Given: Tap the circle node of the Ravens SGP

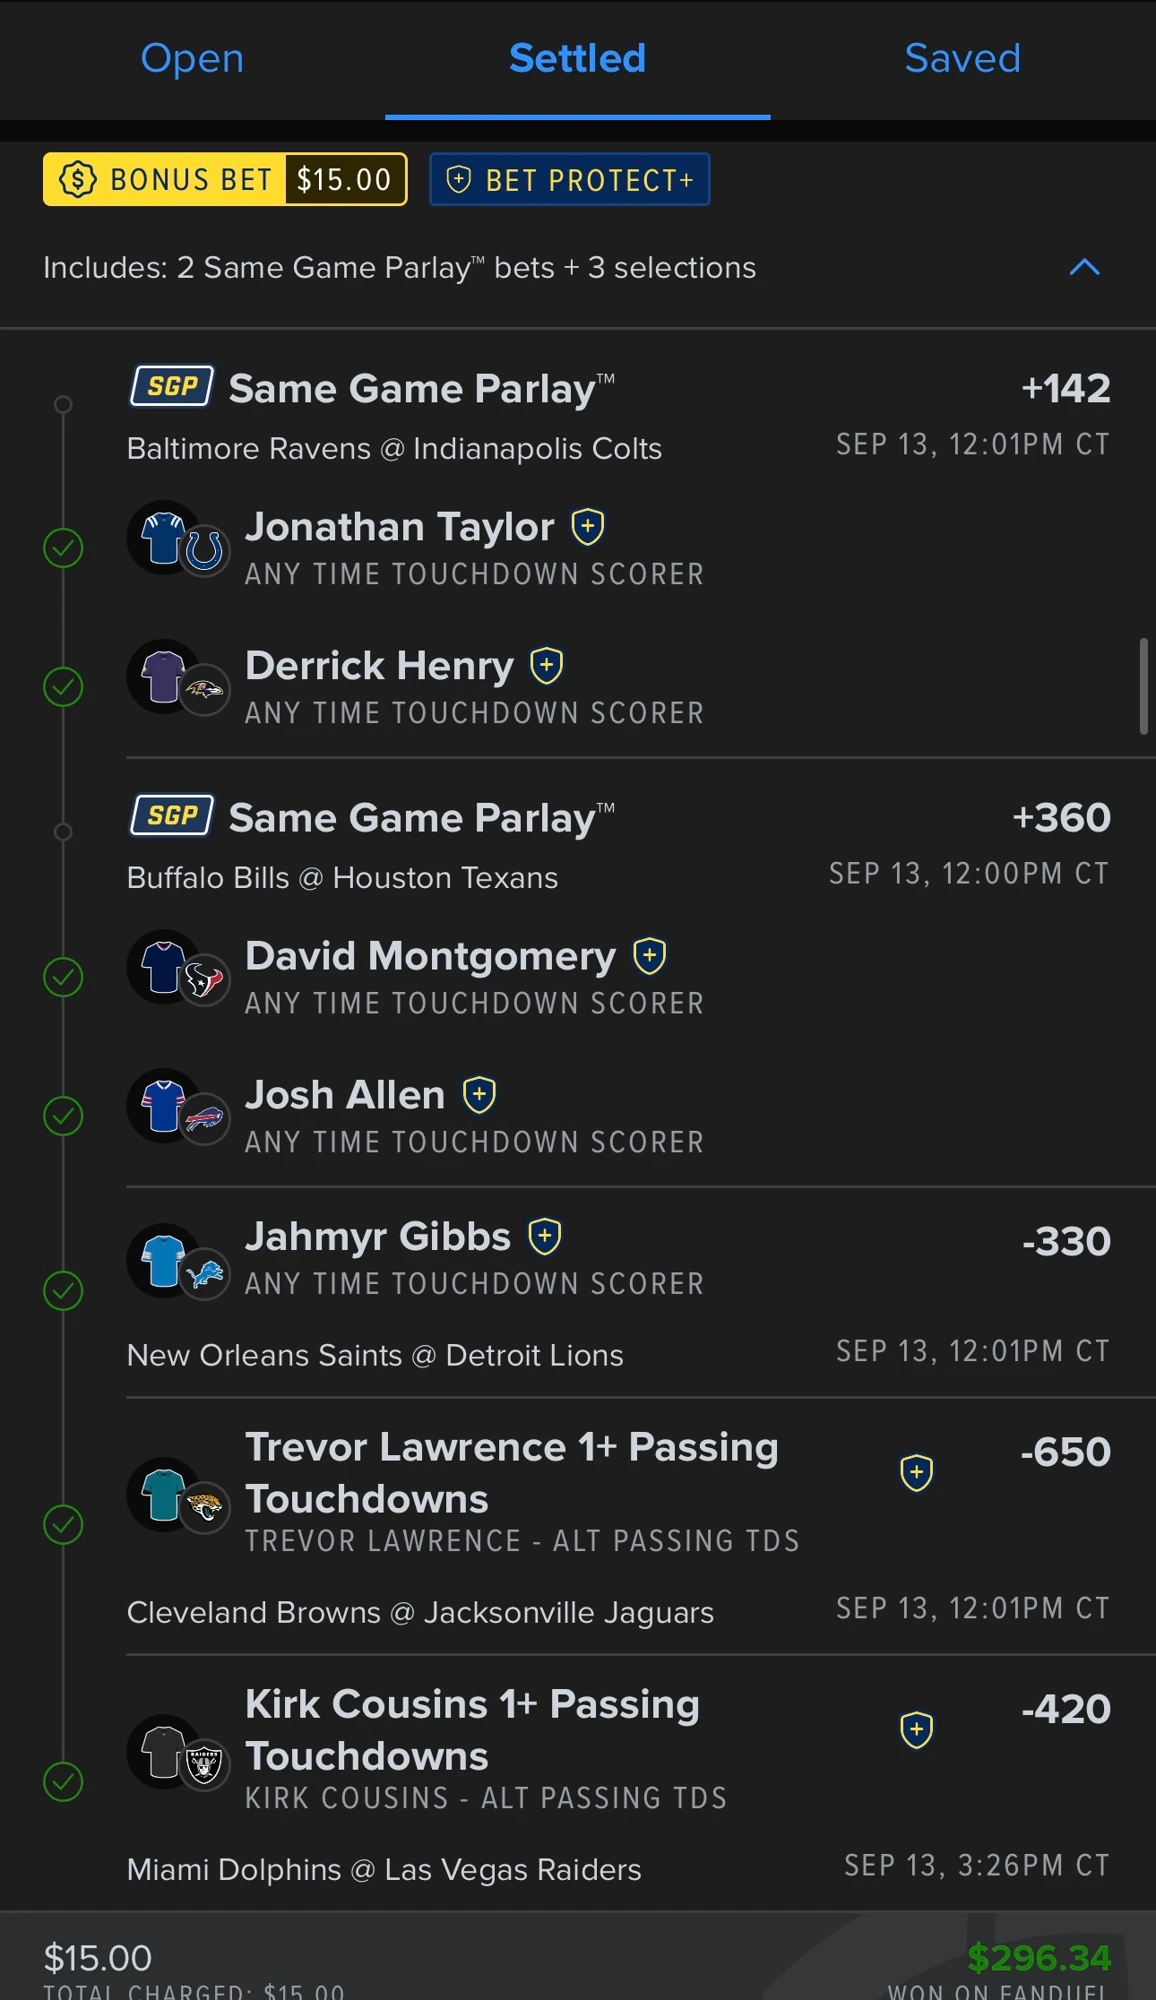Looking at the screenshot, I should click(x=63, y=405).
